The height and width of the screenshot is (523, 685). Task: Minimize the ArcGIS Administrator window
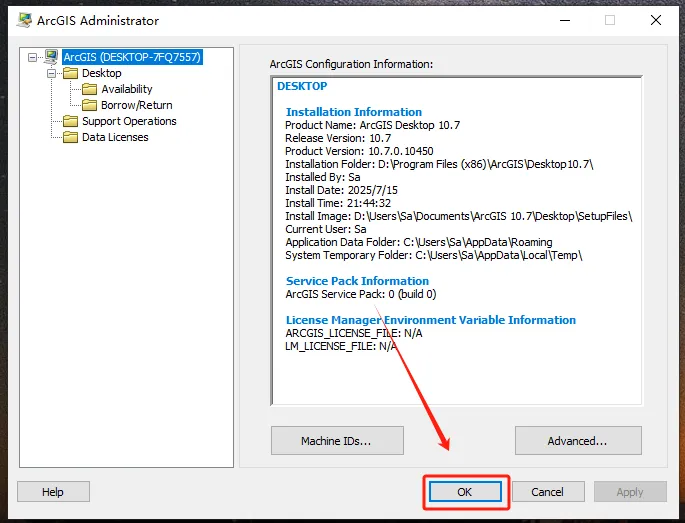(x=565, y=20)
